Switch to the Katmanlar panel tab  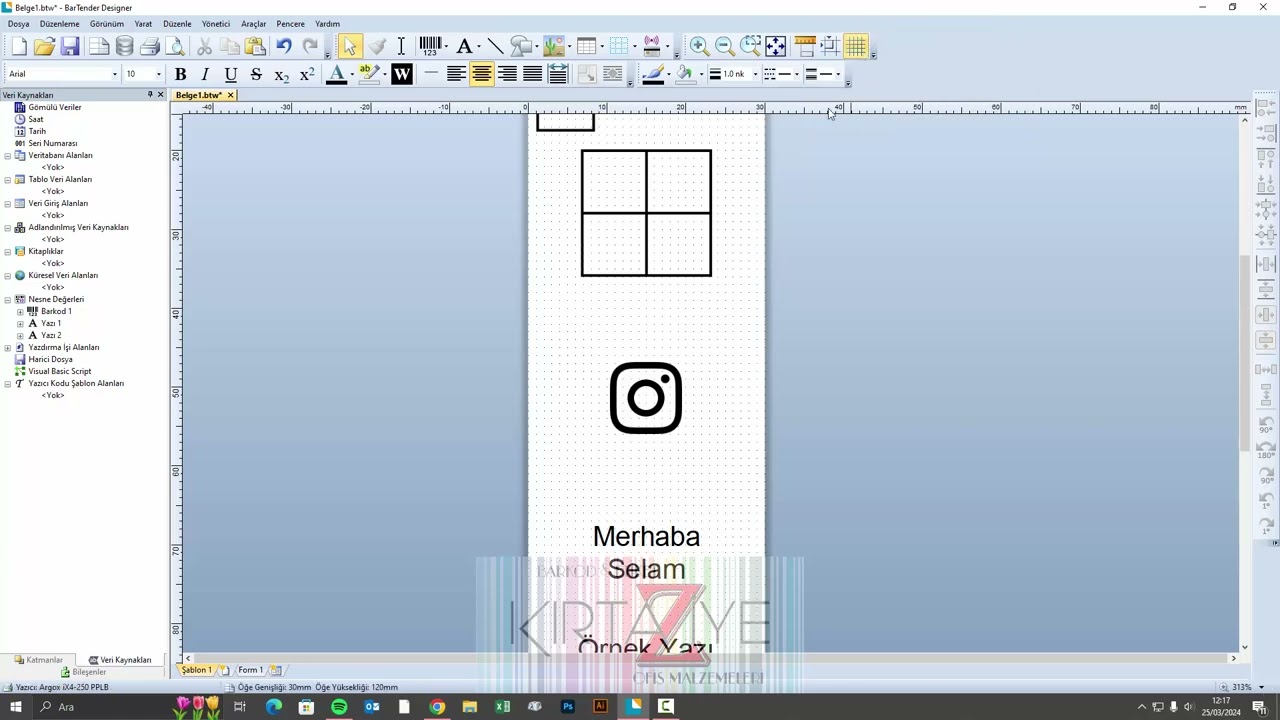tap(38, 660)
